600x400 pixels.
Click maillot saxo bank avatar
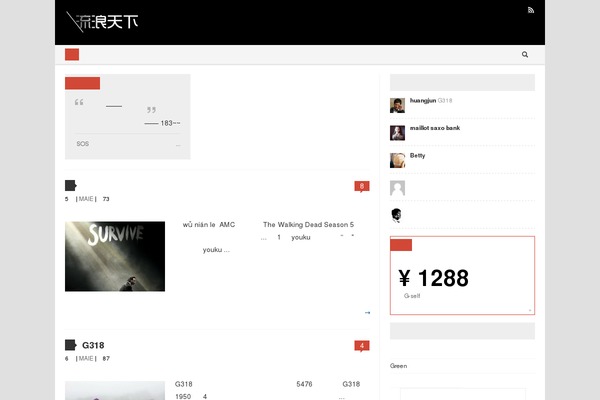point(397,133)
